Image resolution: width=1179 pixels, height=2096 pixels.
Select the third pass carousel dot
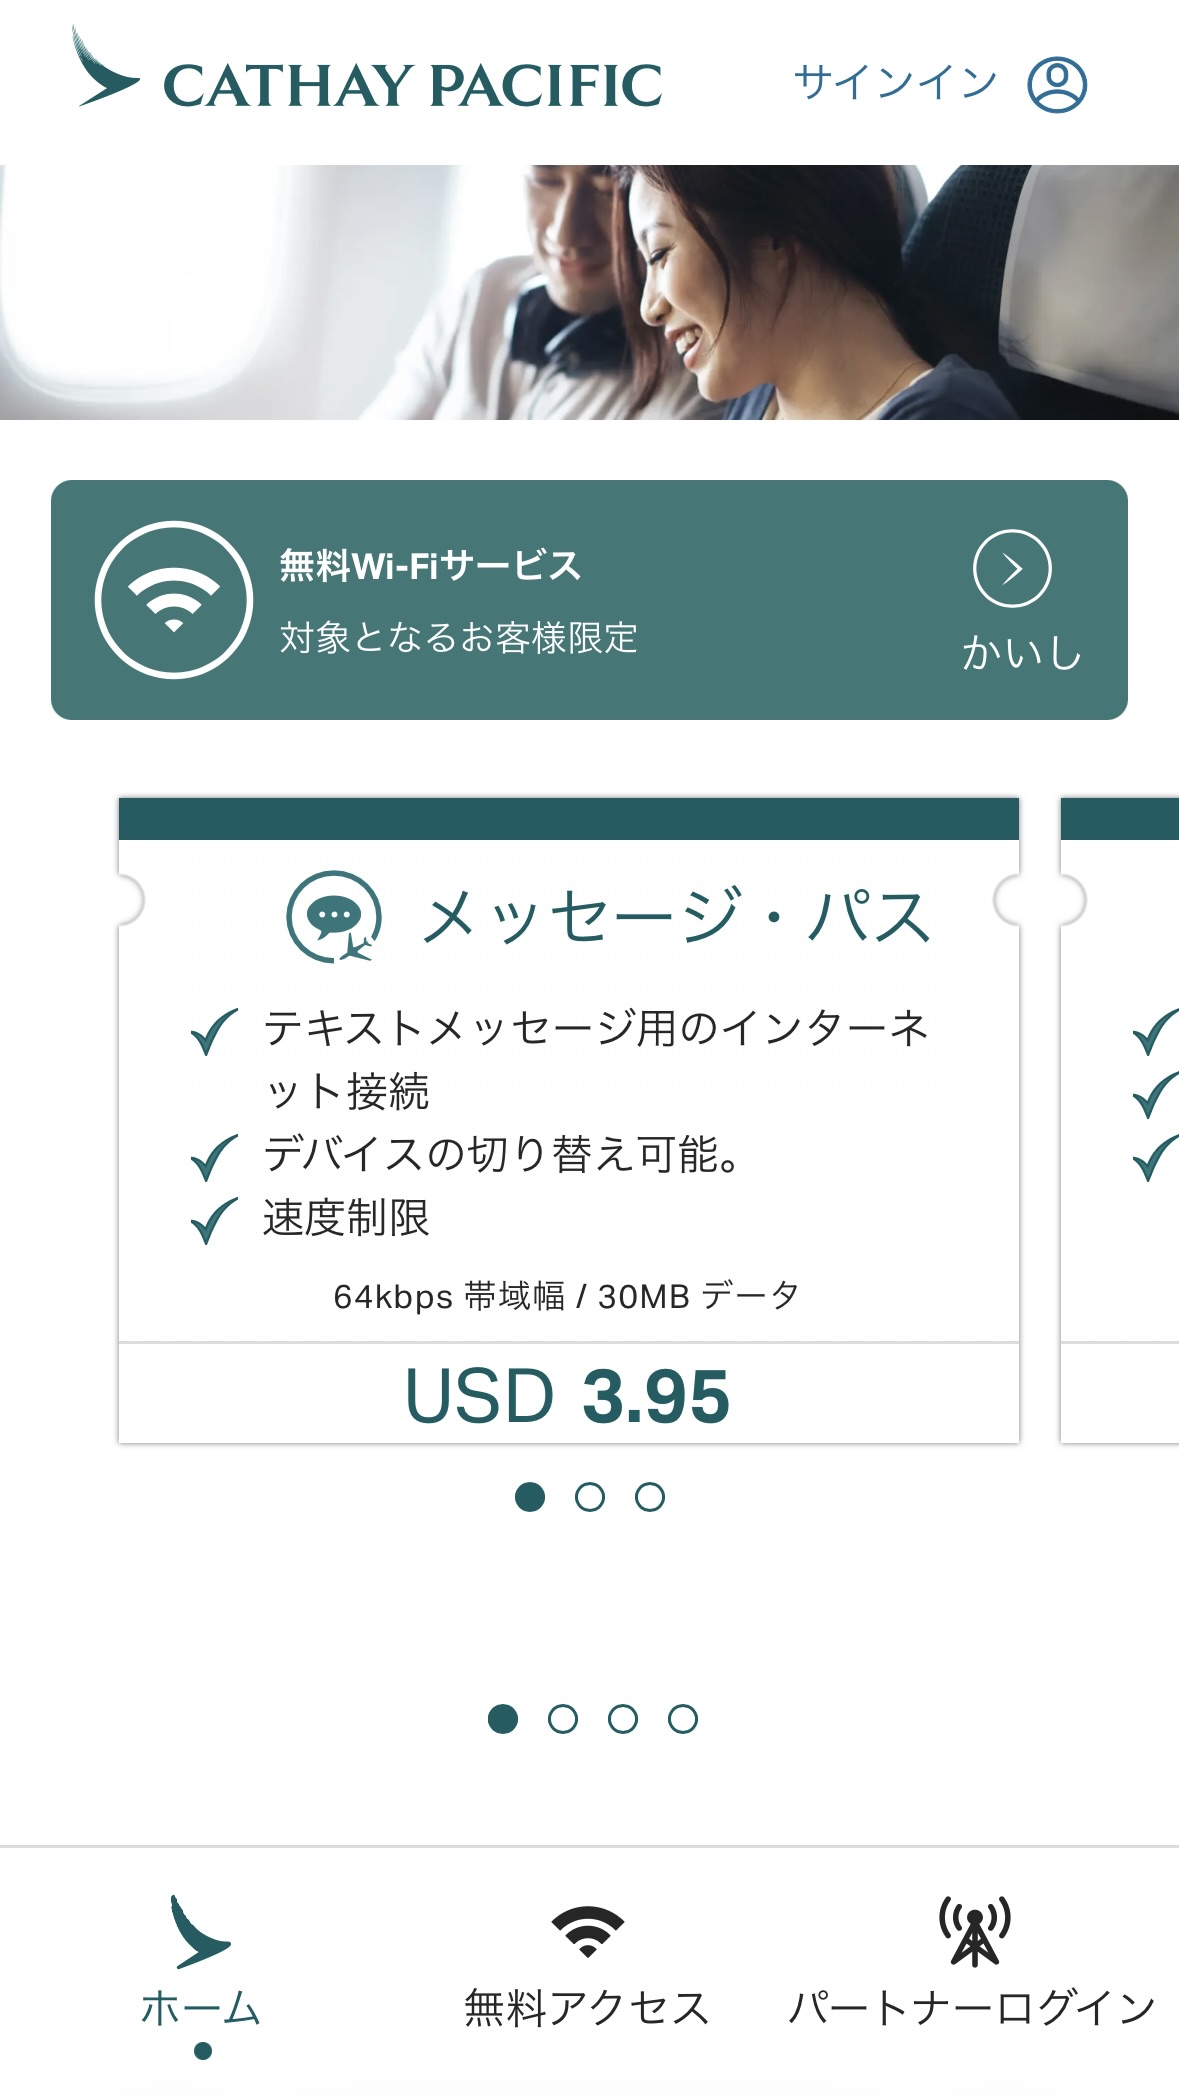coord(650,1497)
